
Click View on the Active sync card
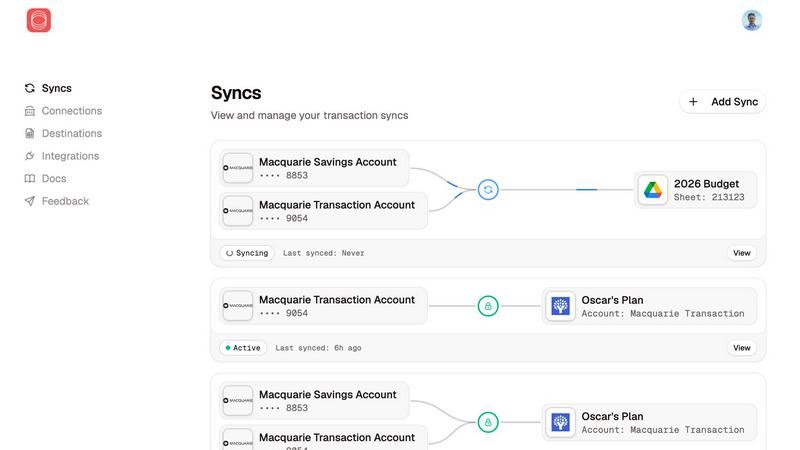[741, 348]
